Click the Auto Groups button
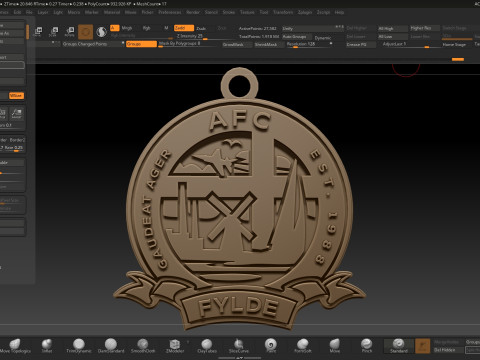Viewport: 480px width, 360px height. click(x=297, y=37)
